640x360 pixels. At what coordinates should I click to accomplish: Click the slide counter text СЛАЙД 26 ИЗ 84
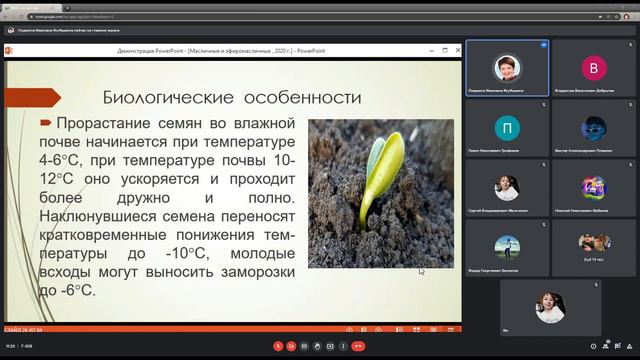pyautogui.click(x=23, y=330)
